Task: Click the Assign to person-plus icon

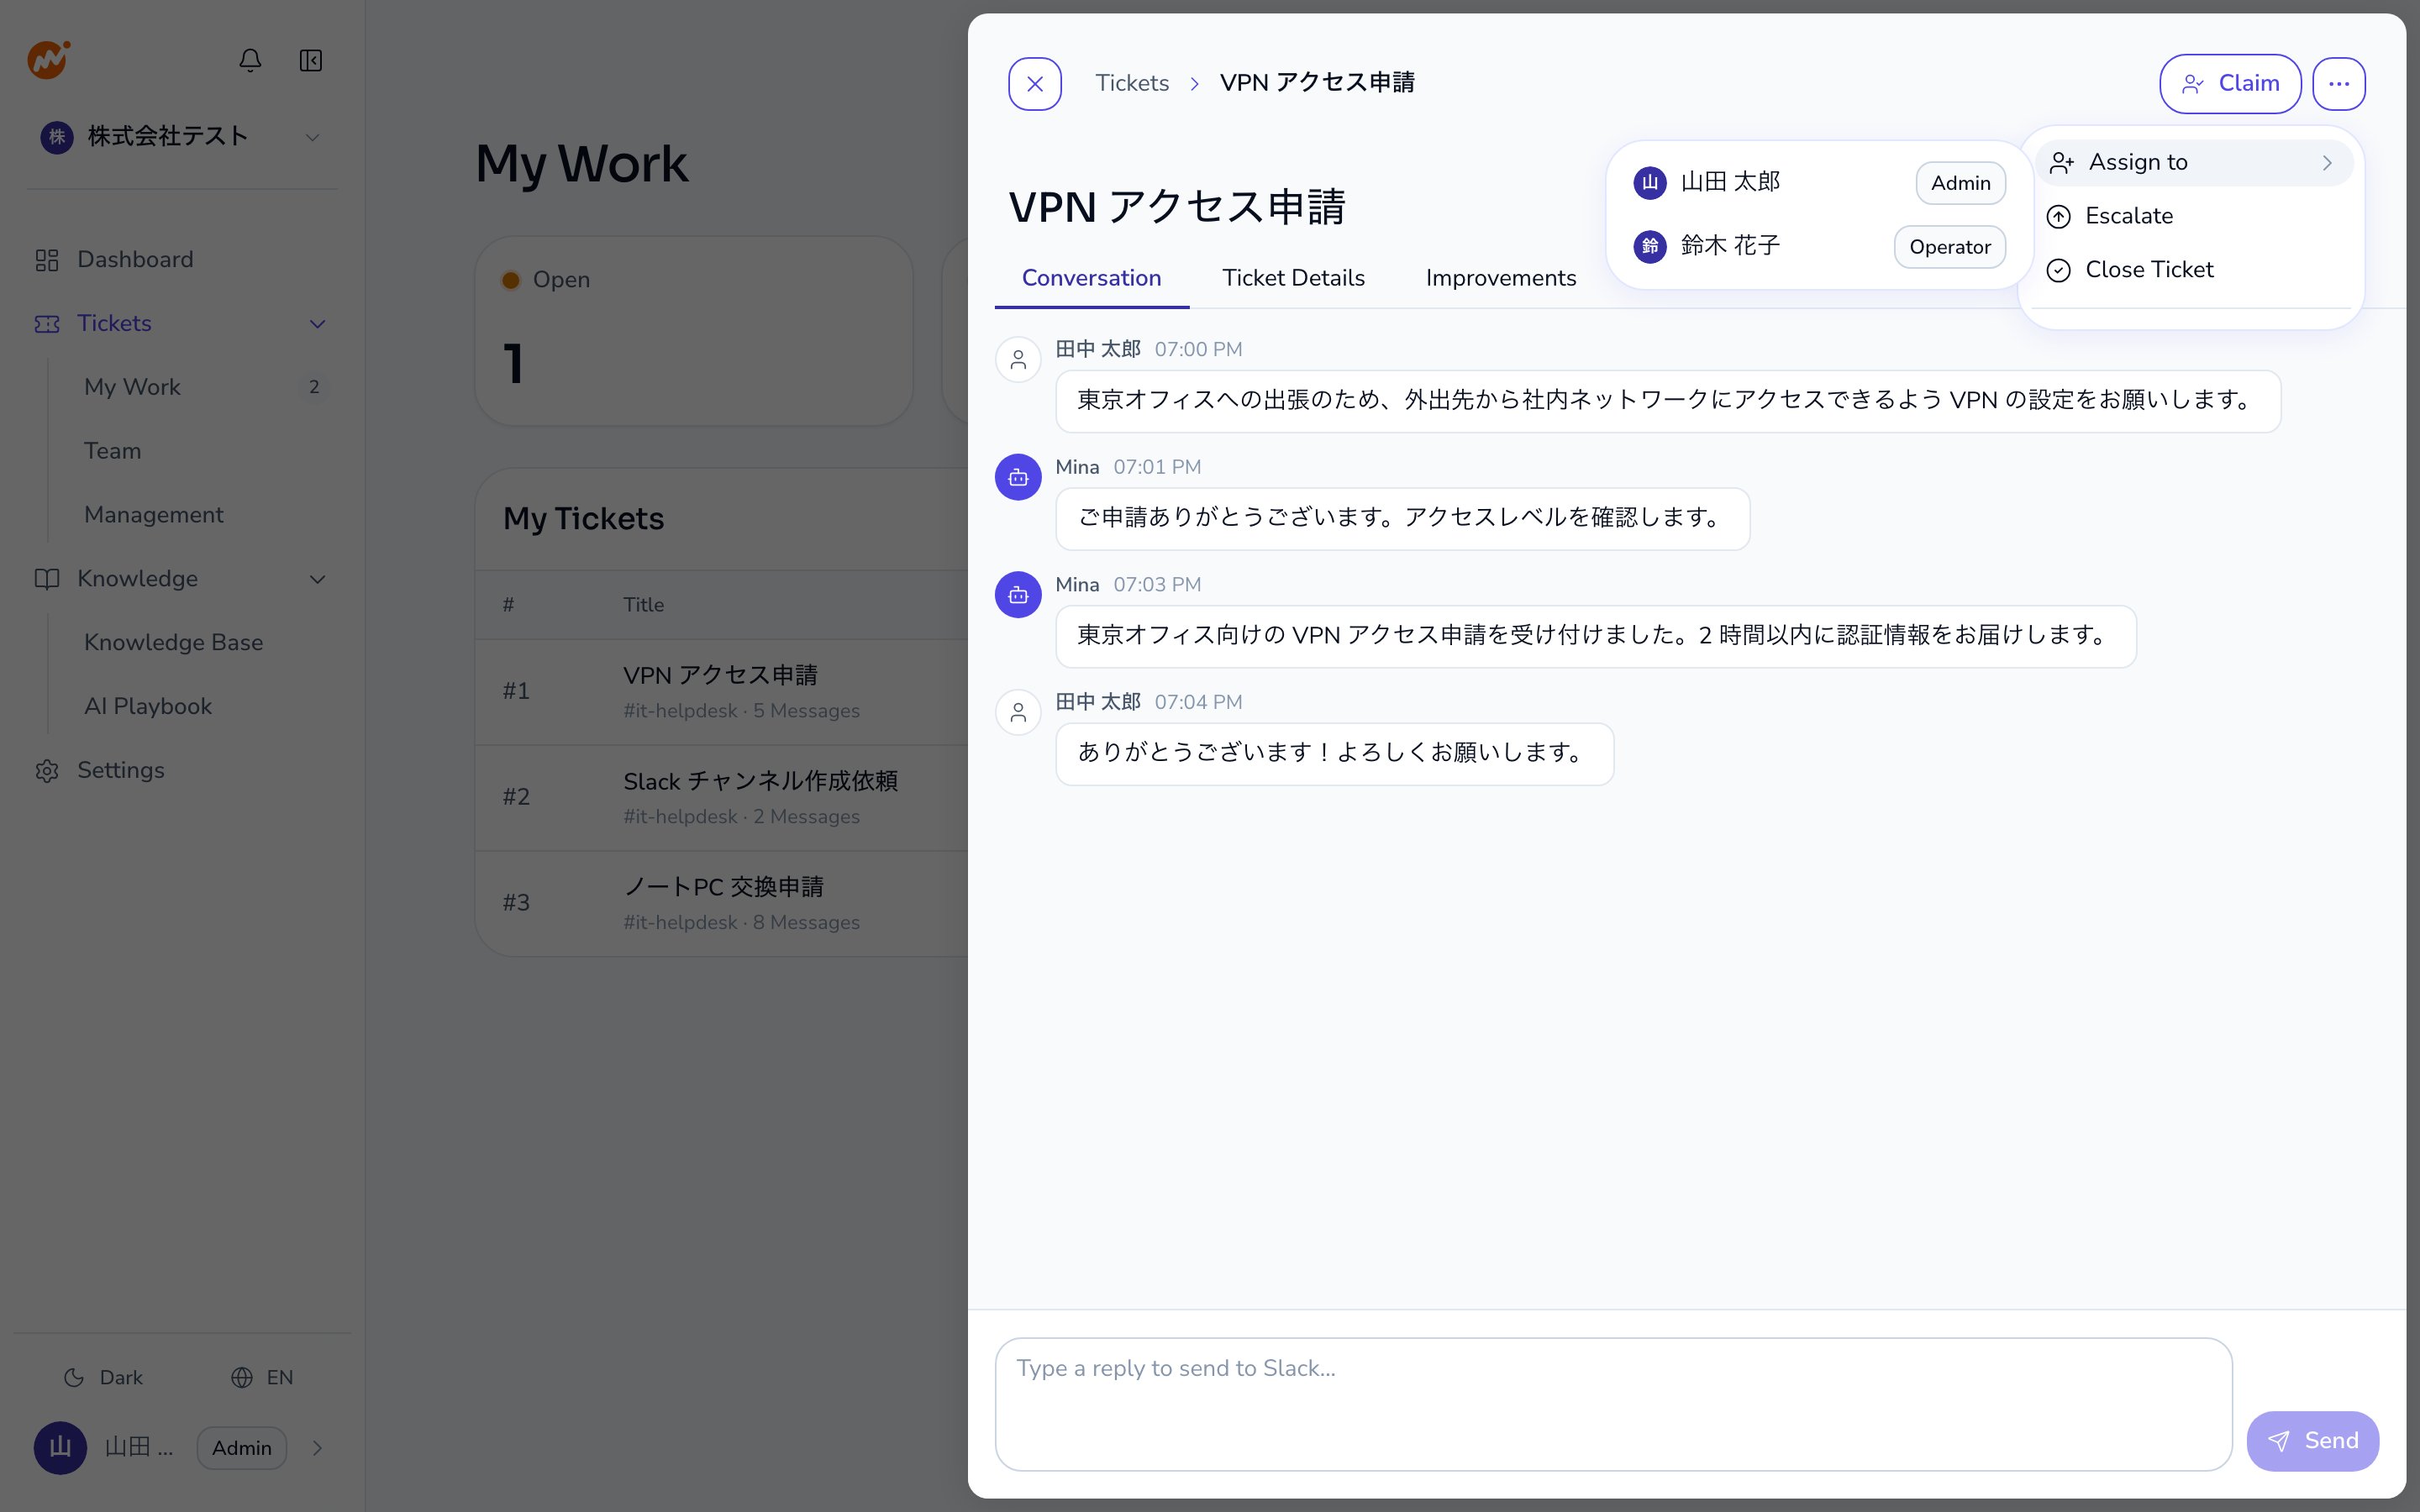Action: pos(2061,163)
